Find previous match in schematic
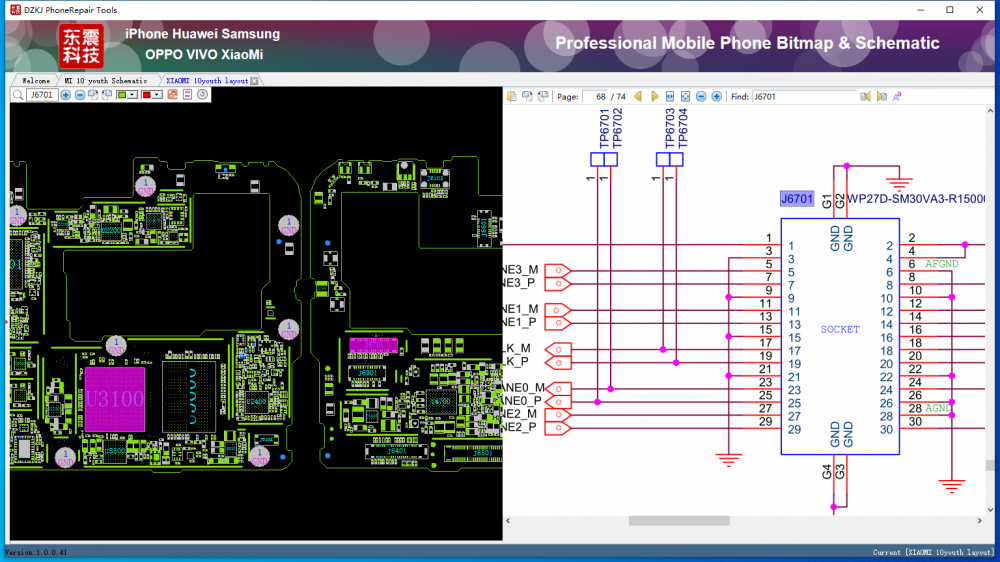 point(866,97)
